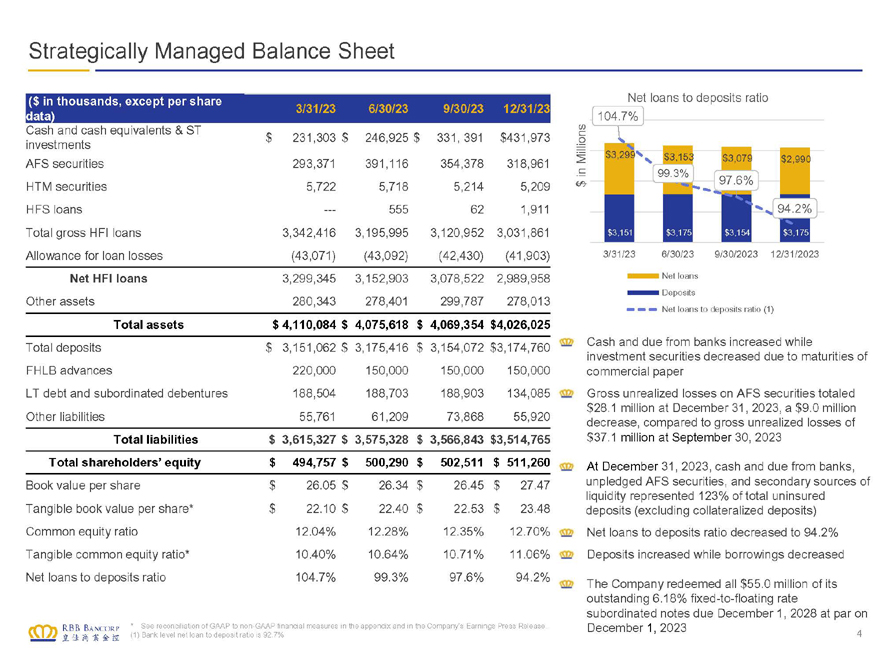Click the crown bullet beside 'Net loans to deposits ratio decreased'

[567, 533]
